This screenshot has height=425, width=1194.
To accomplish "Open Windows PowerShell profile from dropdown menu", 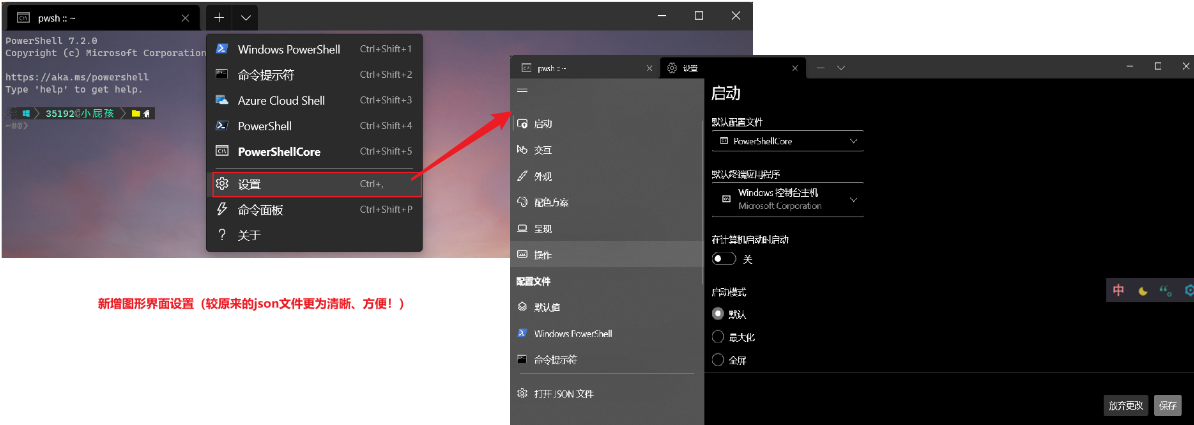I will coord(314,49).
